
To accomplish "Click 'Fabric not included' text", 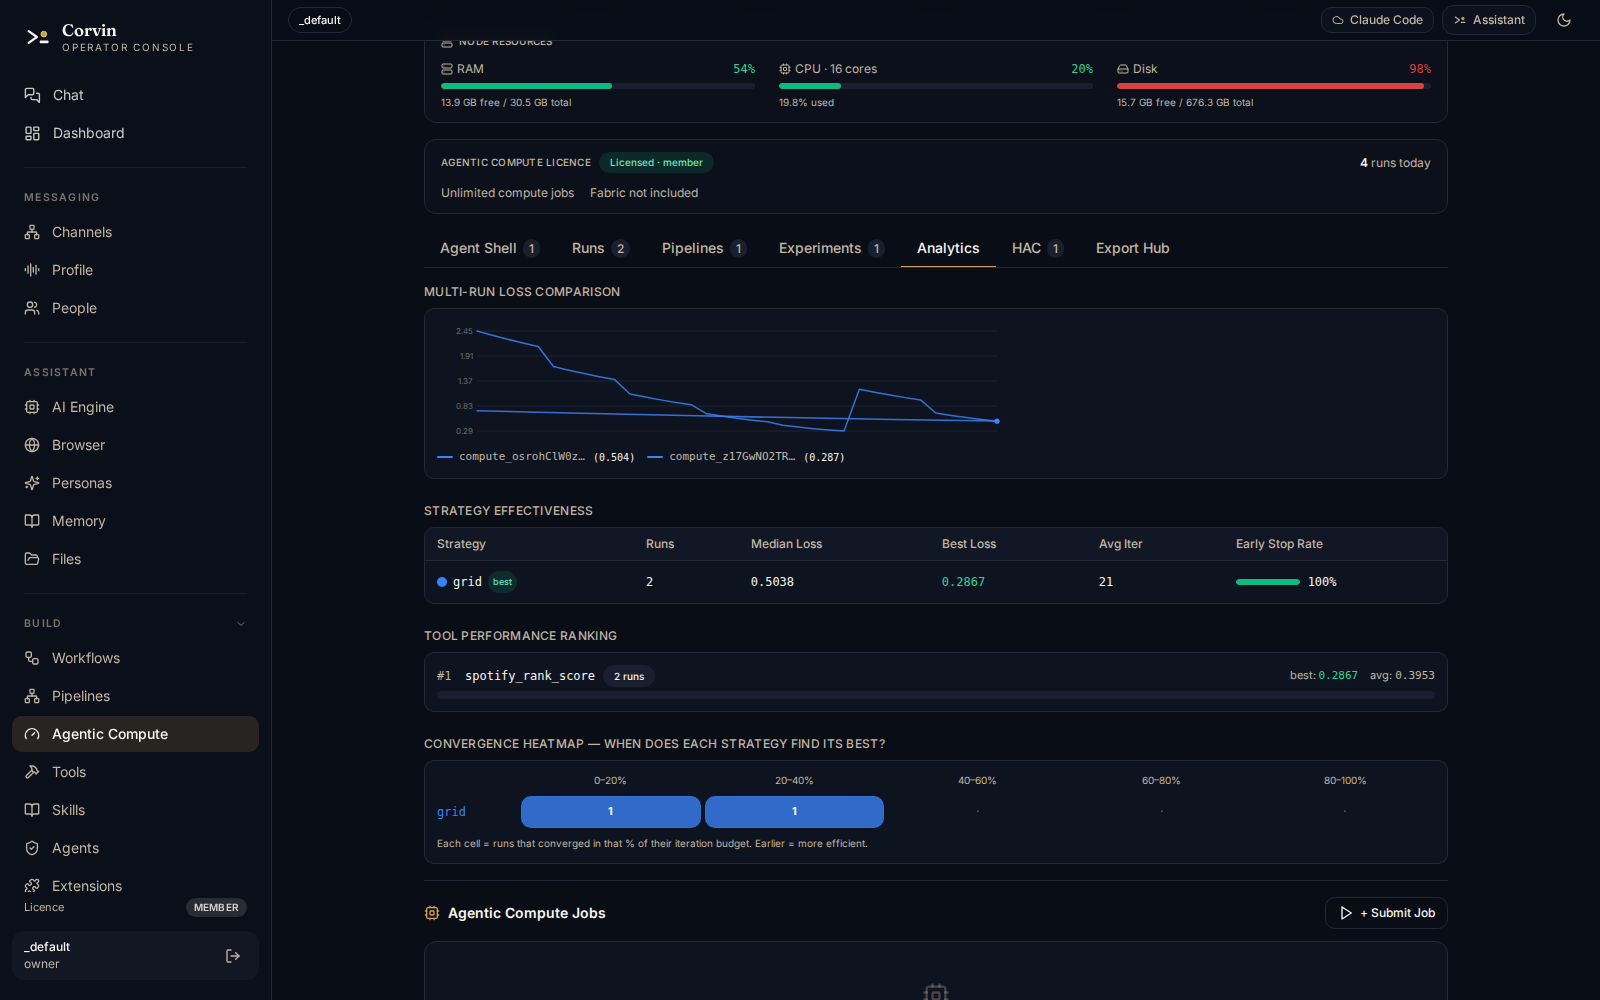I will click(644, 193).
